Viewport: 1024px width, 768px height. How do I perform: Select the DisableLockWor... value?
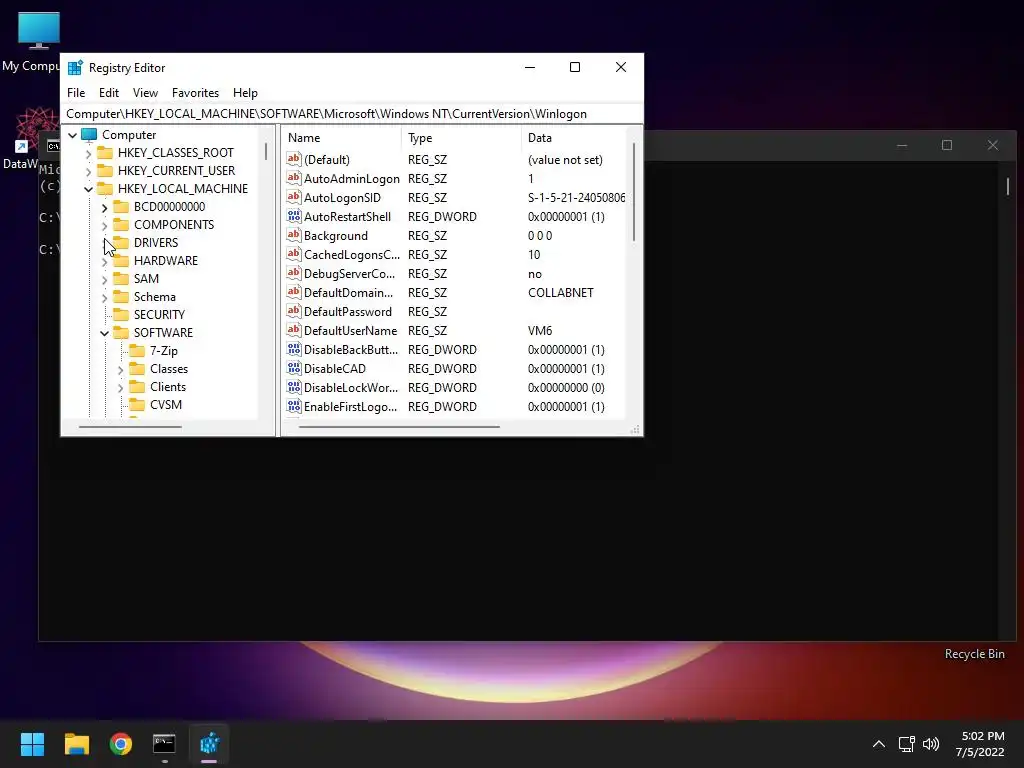pyautogui.click(x=351, y=387)
